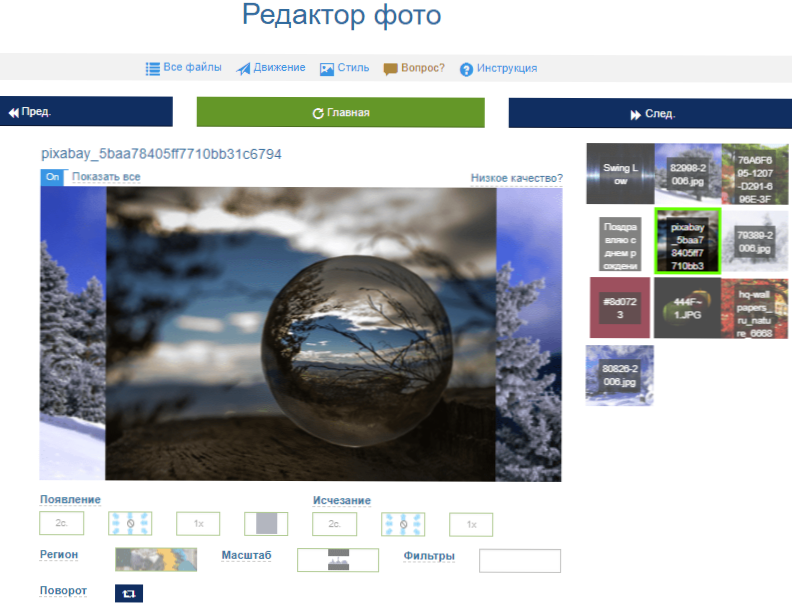Open the Регион map selector
This screenshot has height=605, width=792.
156,560
